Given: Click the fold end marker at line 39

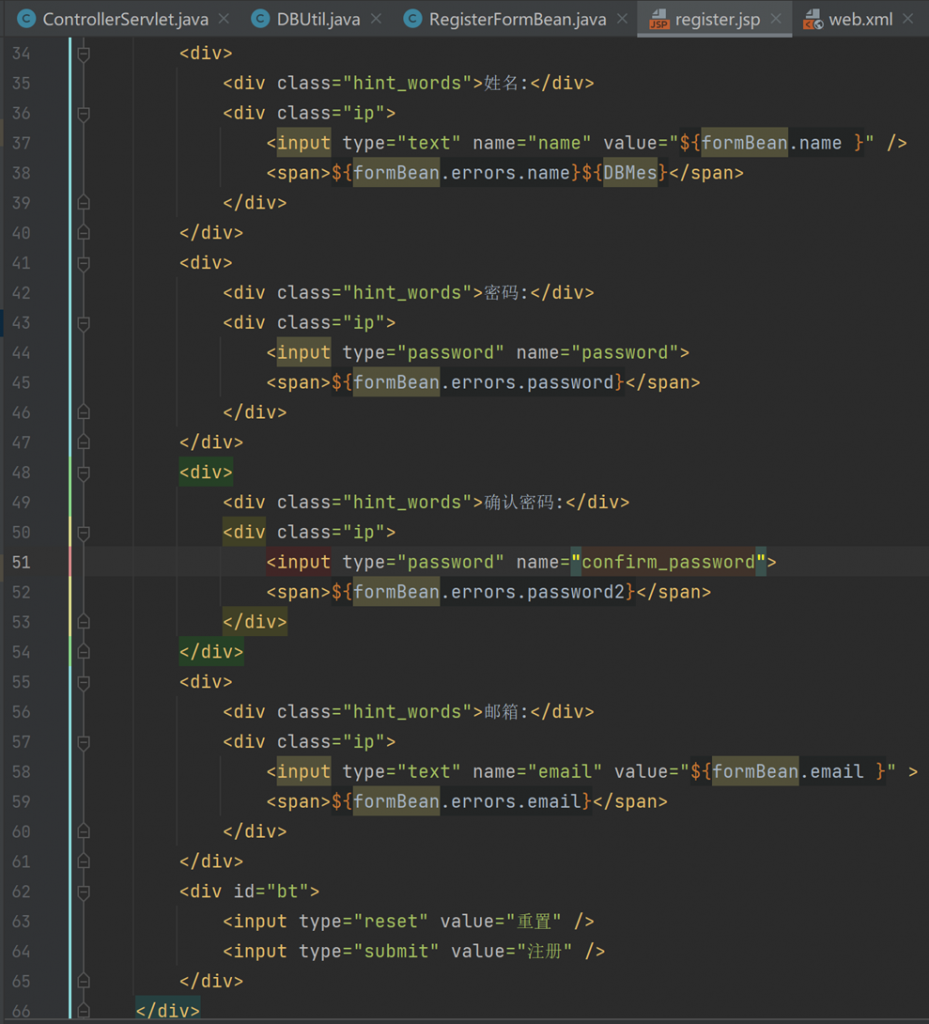Looking at the screenshot, I should tap(84, 202).
